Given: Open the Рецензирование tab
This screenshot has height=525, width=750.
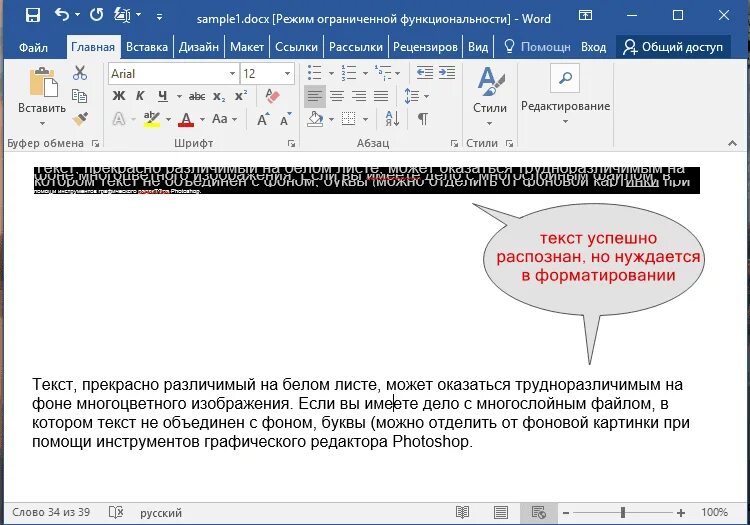Looking at the screenshot, I should click(x=425, y=47).
